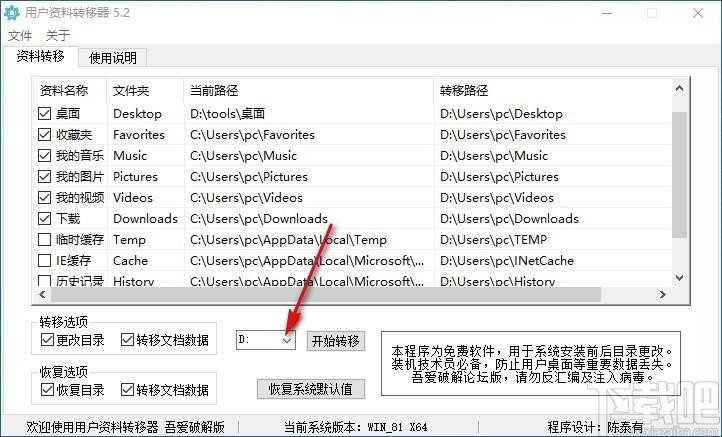The image size is (722, 437).
Task: Uncheck the 我的视频 row checkbox
Action: tap(44, 198)
